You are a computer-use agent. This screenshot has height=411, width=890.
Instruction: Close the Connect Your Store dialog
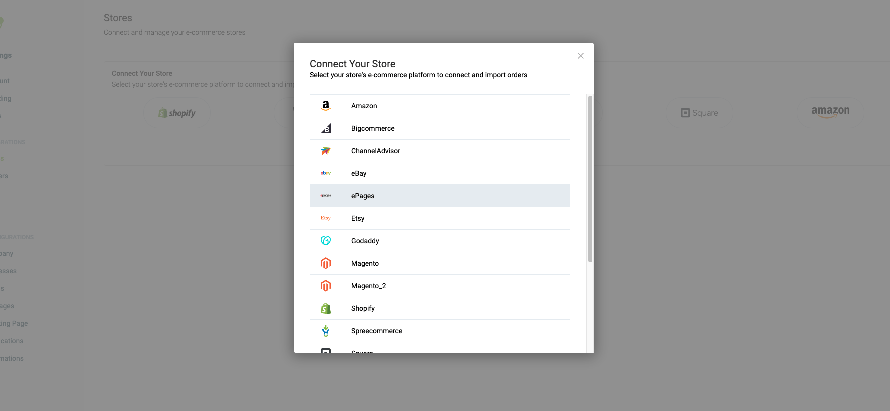tap(580, 56)
